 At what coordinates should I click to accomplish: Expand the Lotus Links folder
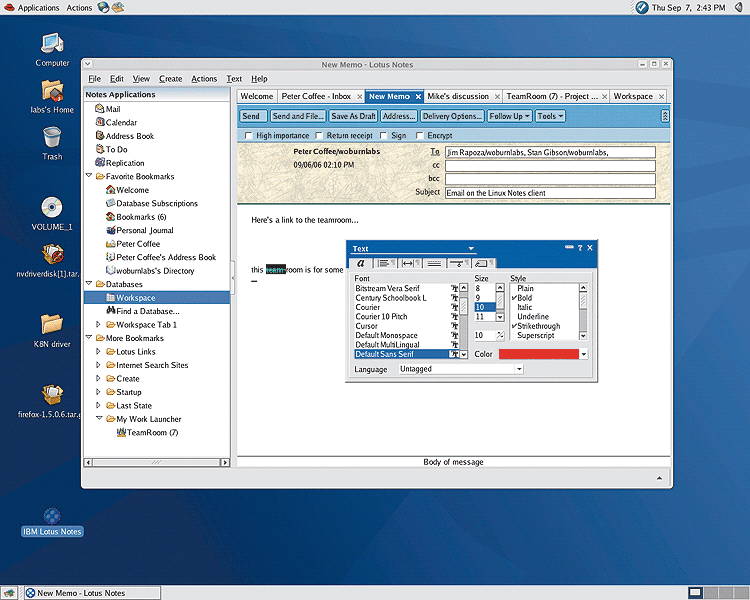pos(98,351)
